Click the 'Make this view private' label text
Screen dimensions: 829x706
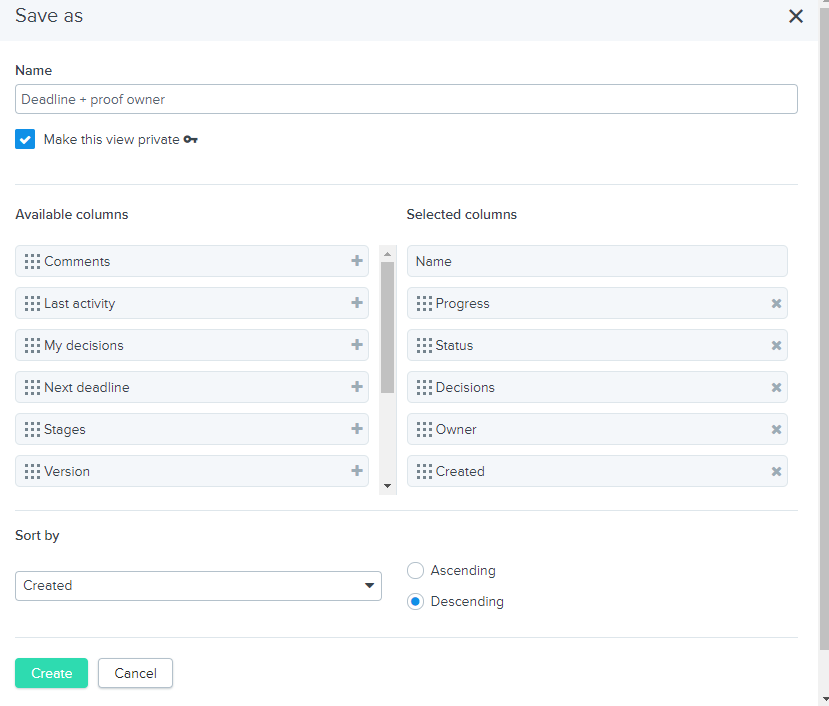(x=112, y=140)
